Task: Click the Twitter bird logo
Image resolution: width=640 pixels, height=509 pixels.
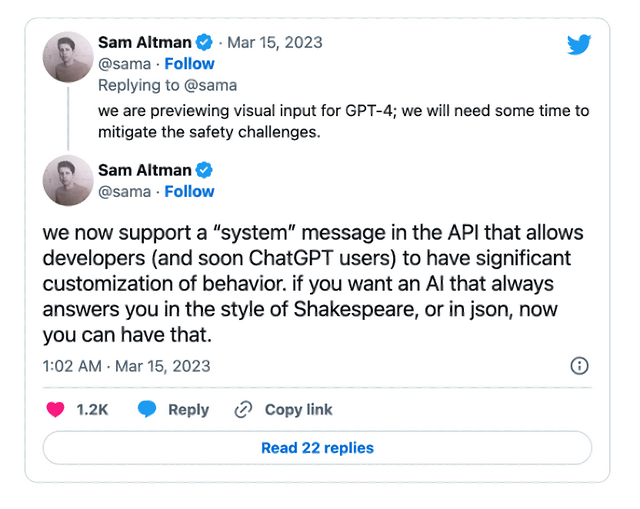Action: point(579,45)
